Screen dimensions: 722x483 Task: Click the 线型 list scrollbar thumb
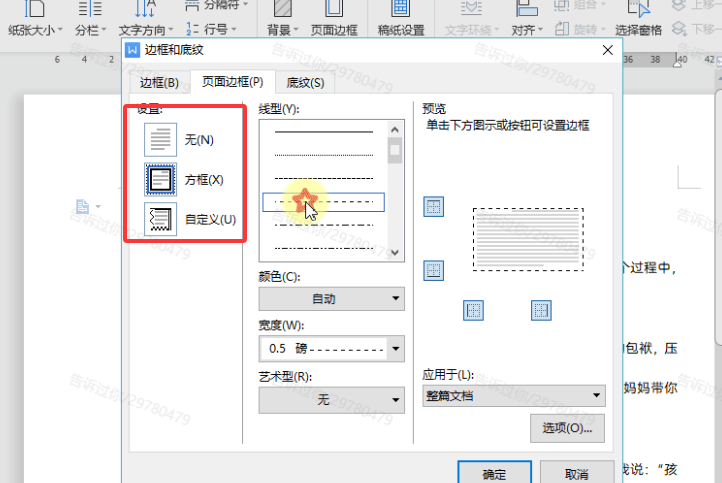coord(395,151)
